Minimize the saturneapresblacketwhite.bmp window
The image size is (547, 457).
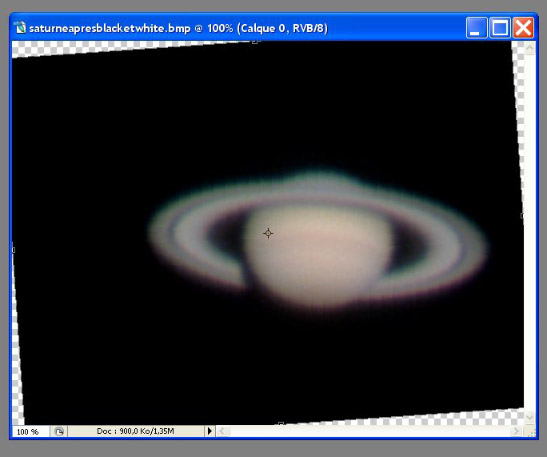click(476, 28)
